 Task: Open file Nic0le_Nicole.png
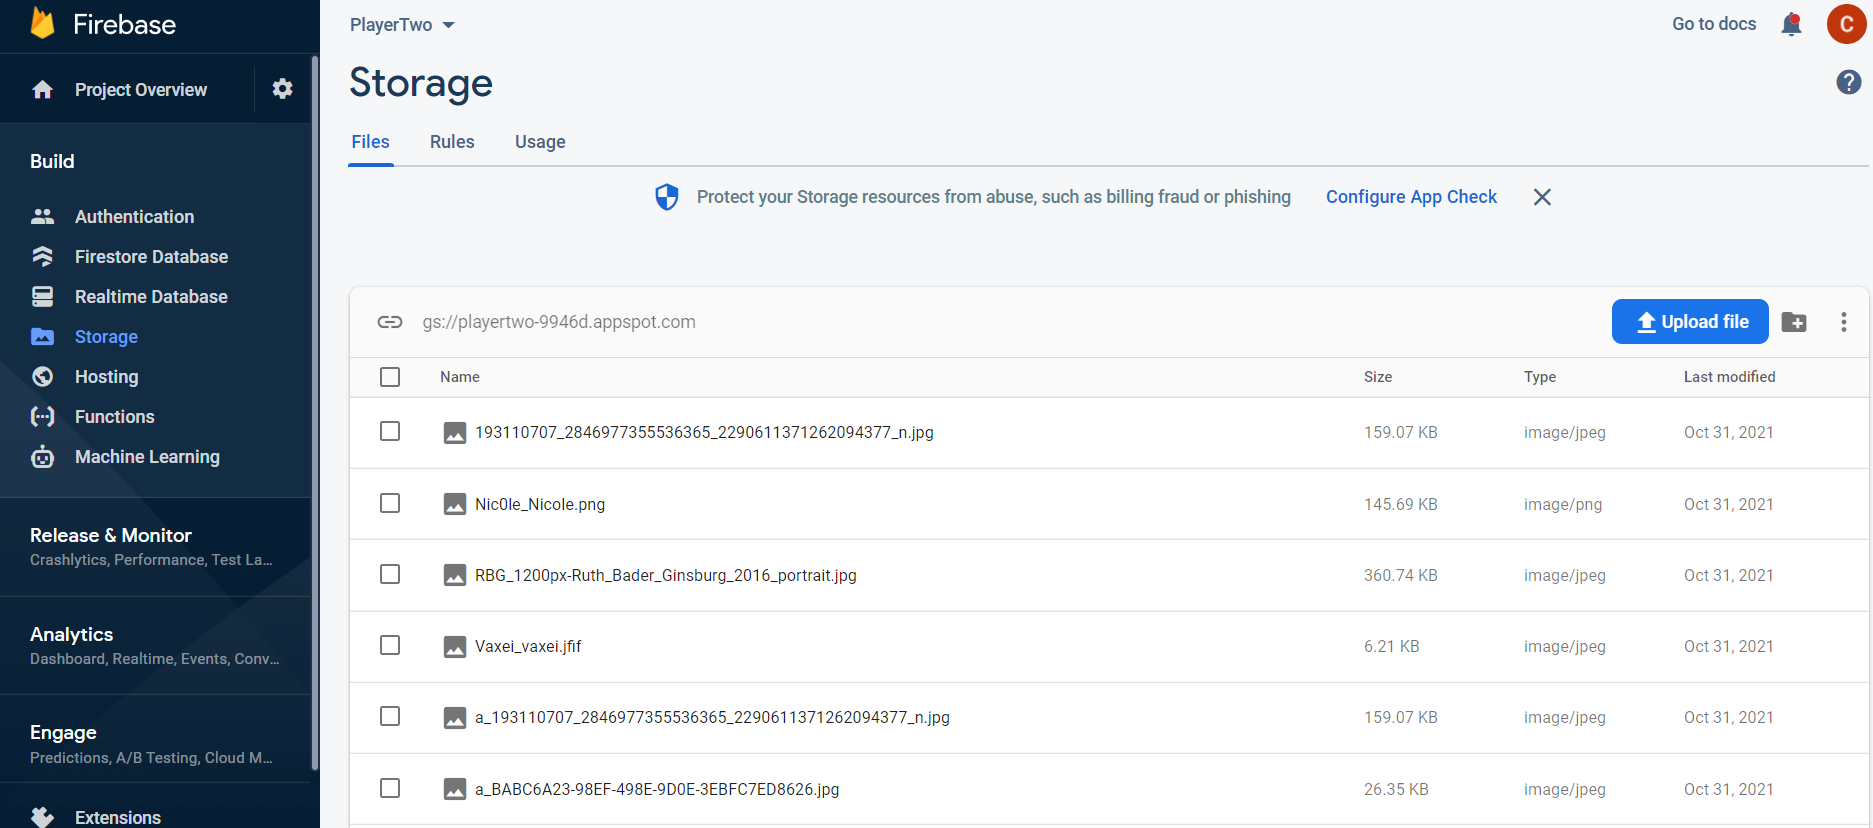click(x=540, y=504)
